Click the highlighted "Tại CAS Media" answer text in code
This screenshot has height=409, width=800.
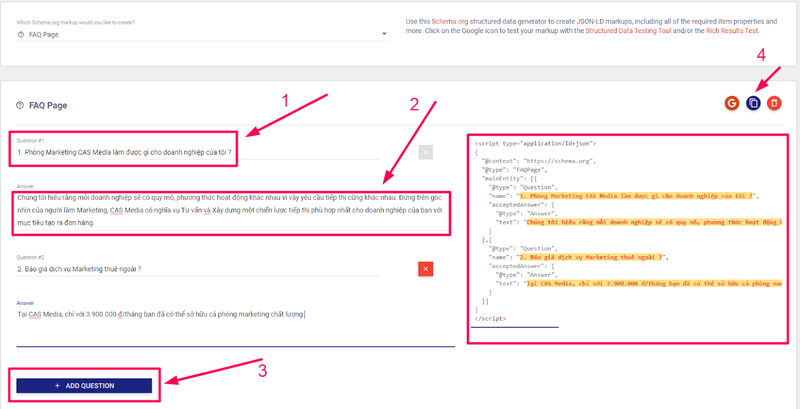pos(653,283)
